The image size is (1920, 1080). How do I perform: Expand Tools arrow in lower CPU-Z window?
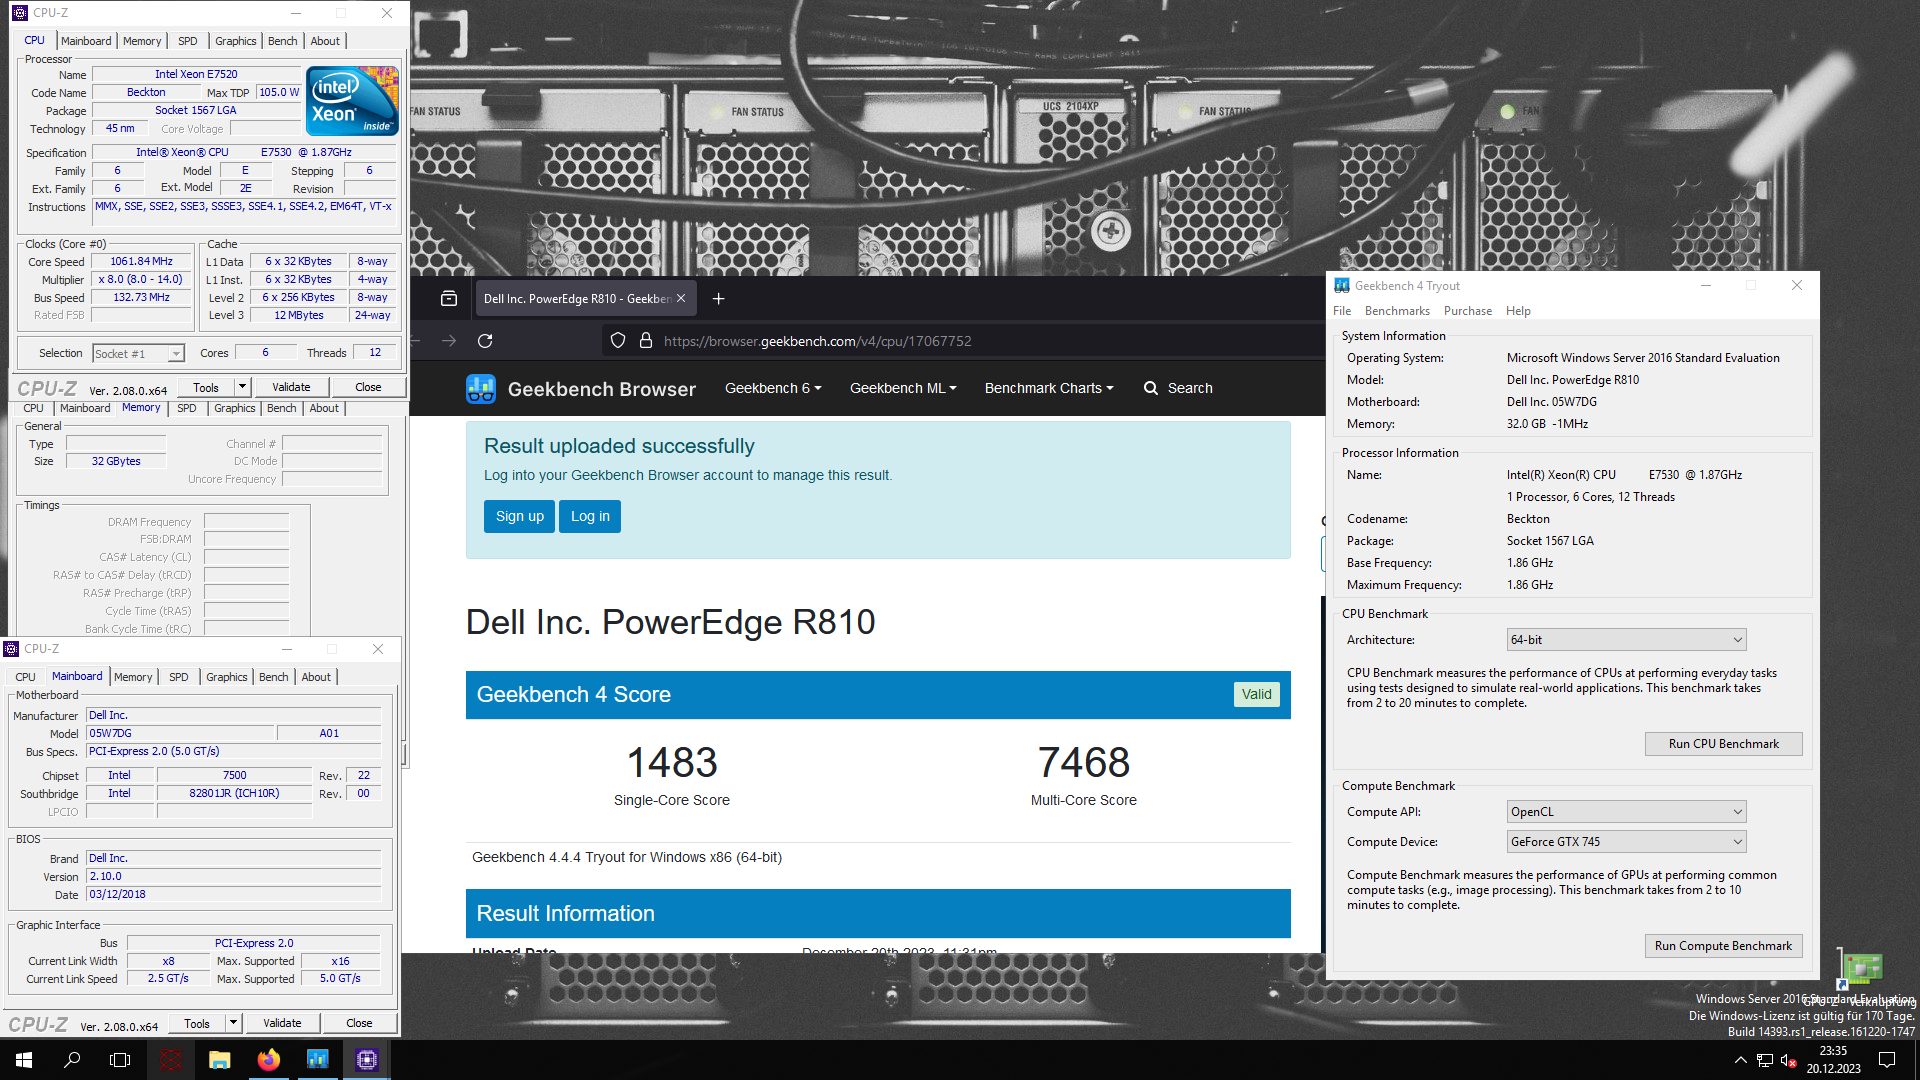point(233,1023)
